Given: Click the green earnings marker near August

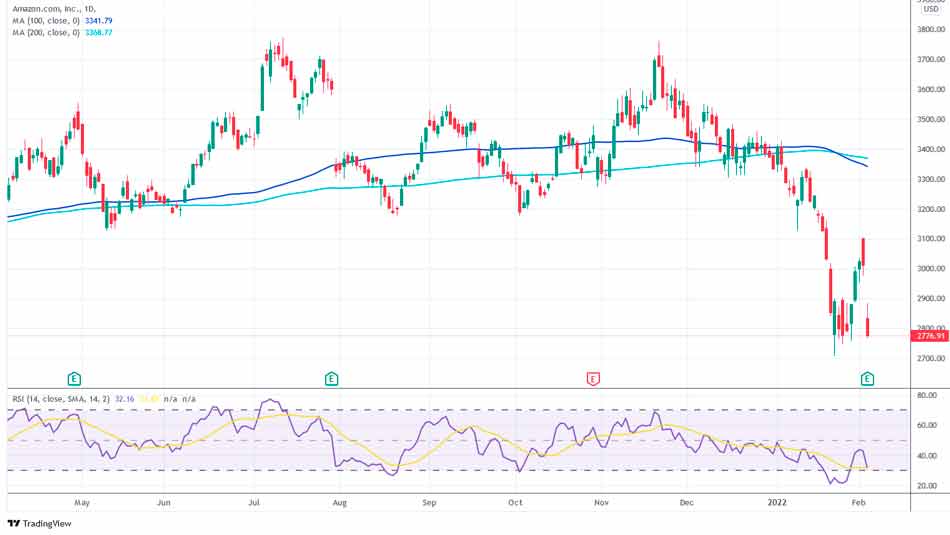Looking at the screenshot, I should [331, 378].
